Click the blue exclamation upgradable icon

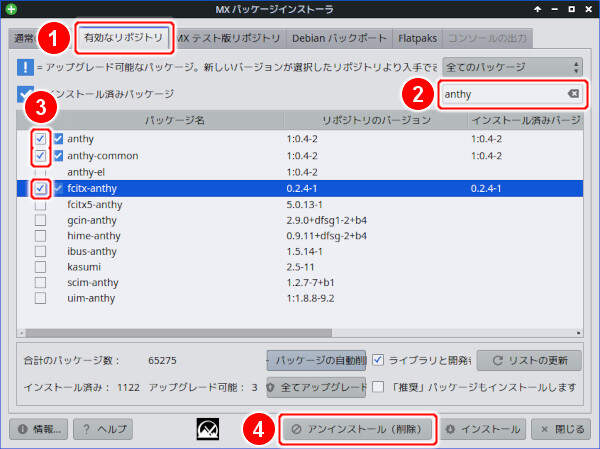pyautogui.click(x=25, y=67)
